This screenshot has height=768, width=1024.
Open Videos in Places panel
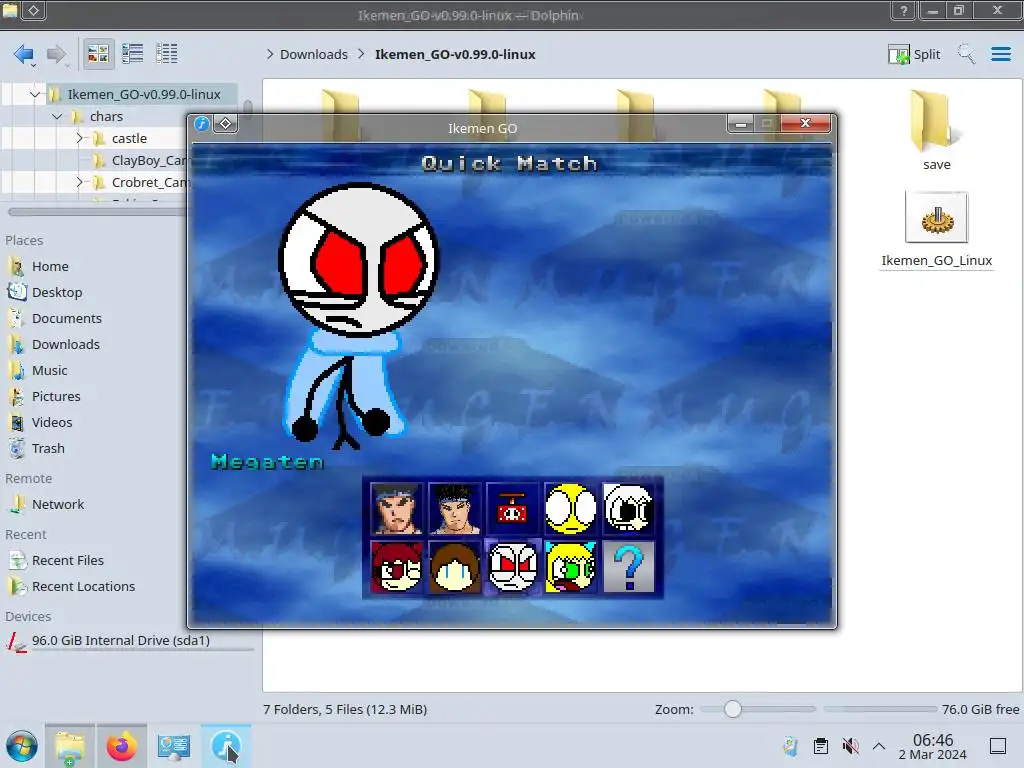click(x=52, y=423)
